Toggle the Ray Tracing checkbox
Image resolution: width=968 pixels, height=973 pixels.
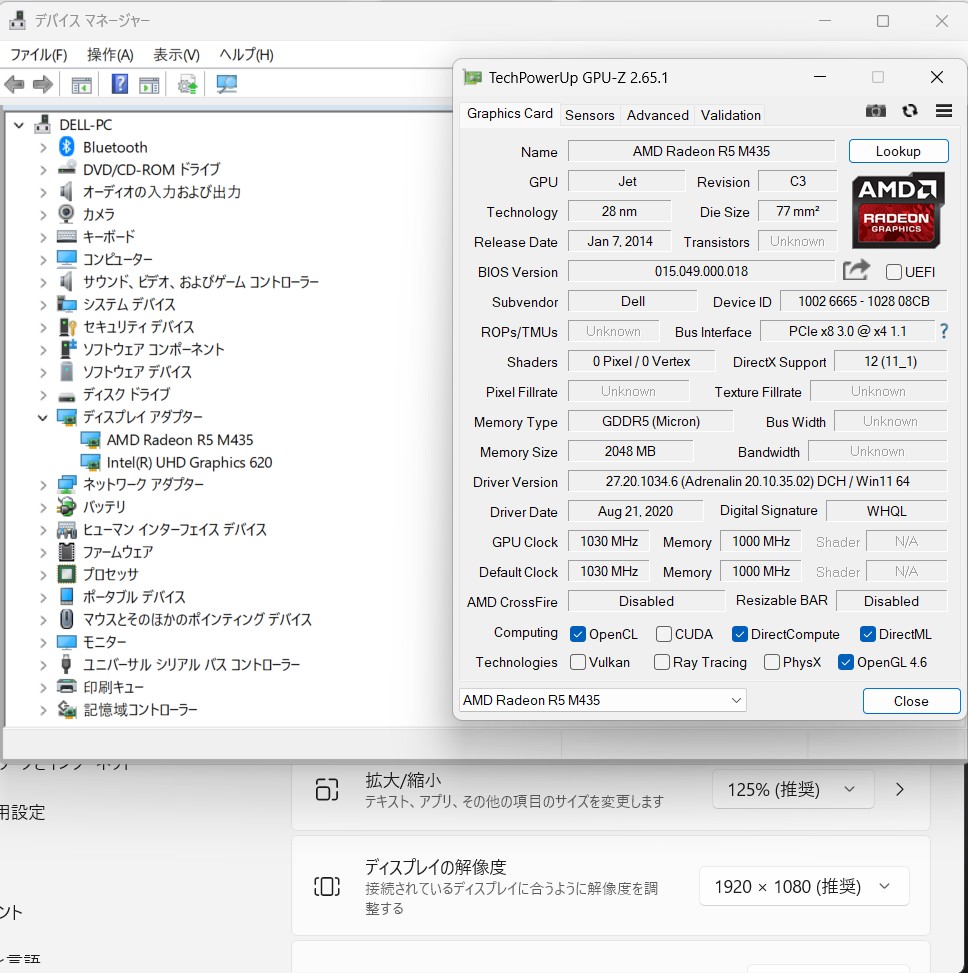661,662
